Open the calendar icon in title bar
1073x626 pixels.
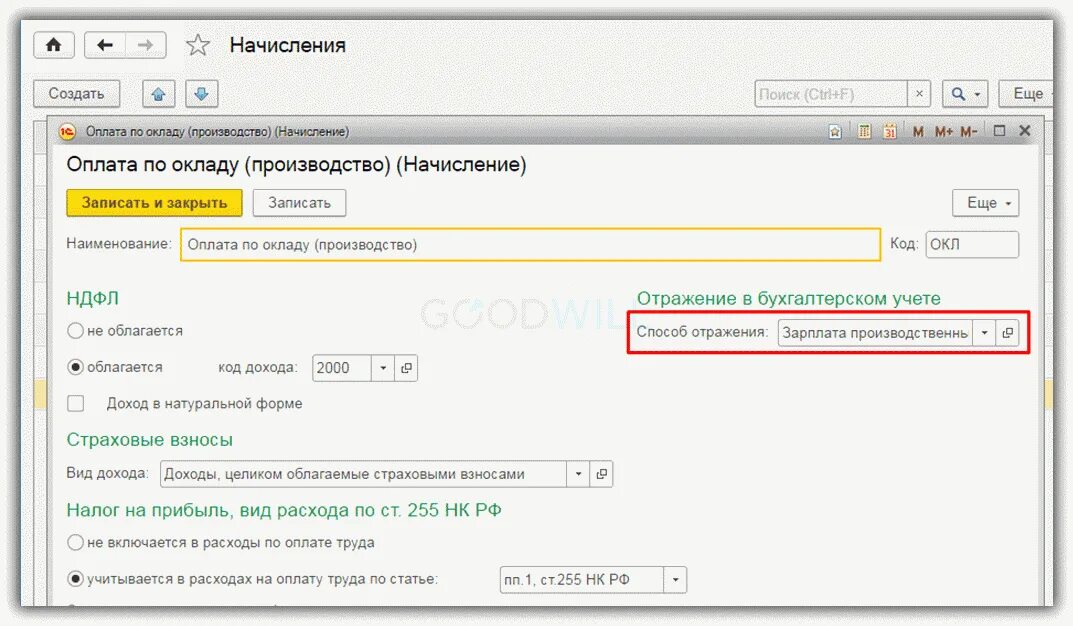[890, 131]
